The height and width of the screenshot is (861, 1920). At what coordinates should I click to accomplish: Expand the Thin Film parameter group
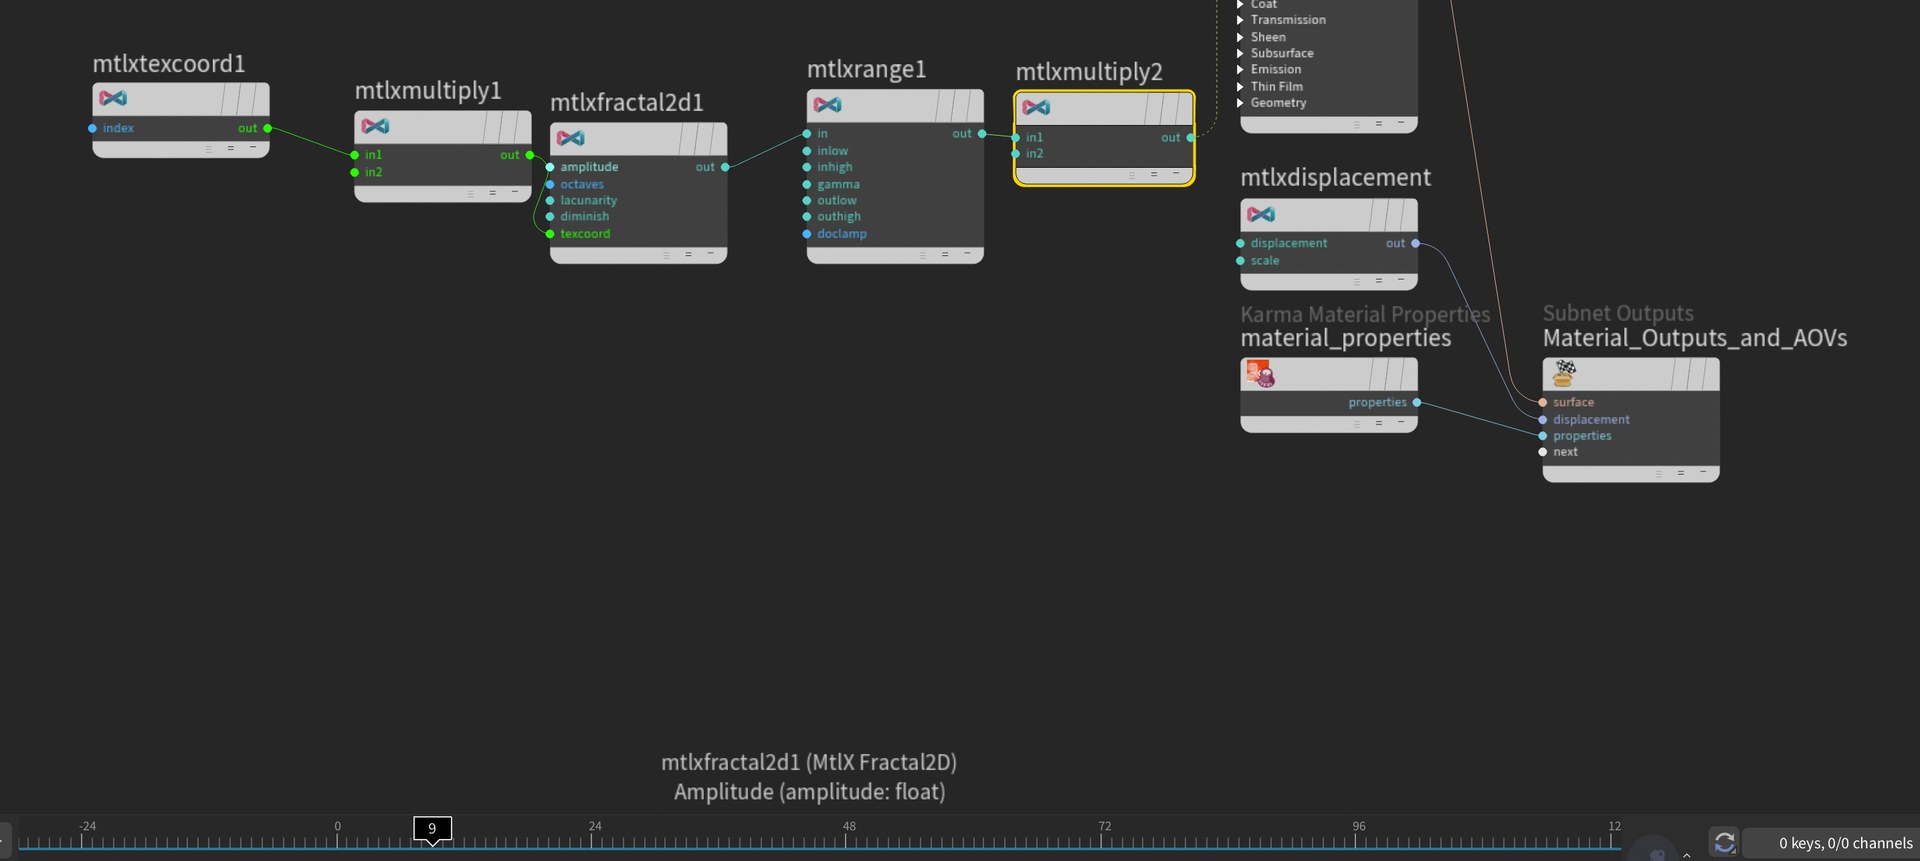1240,86
